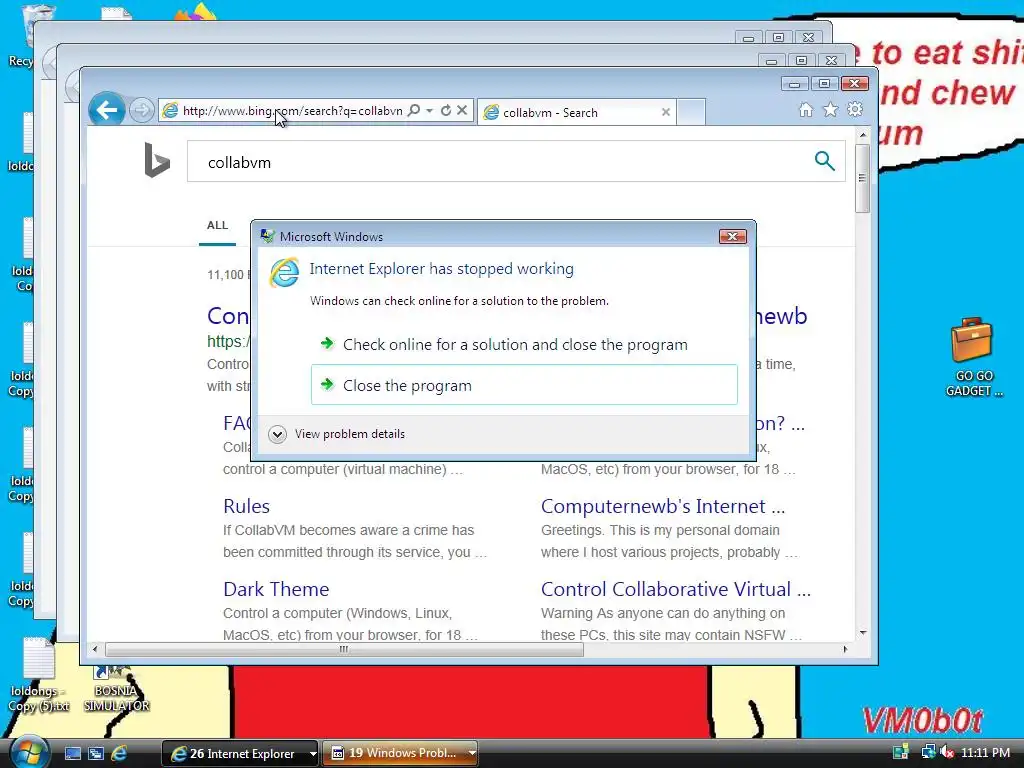Expand View problem details
Viewport: 1024px width, 768px height.
click(x=336, y=434)
